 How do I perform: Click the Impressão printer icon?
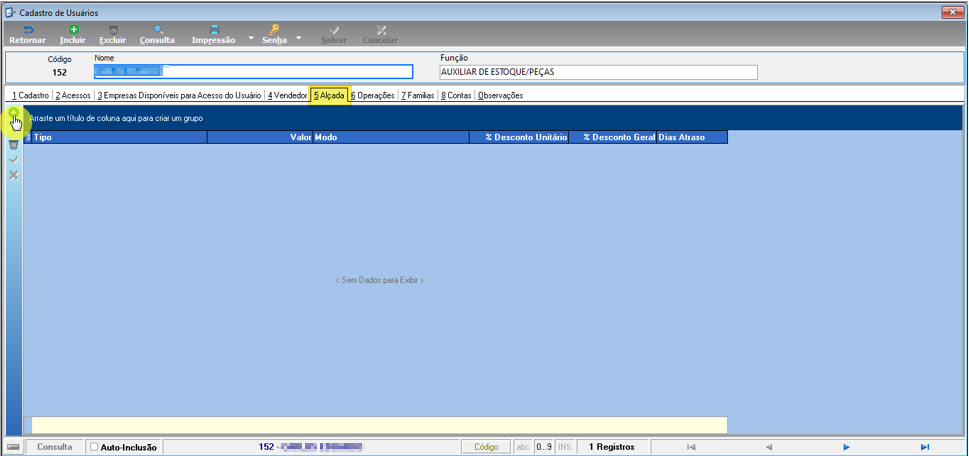tap(214, 29)
